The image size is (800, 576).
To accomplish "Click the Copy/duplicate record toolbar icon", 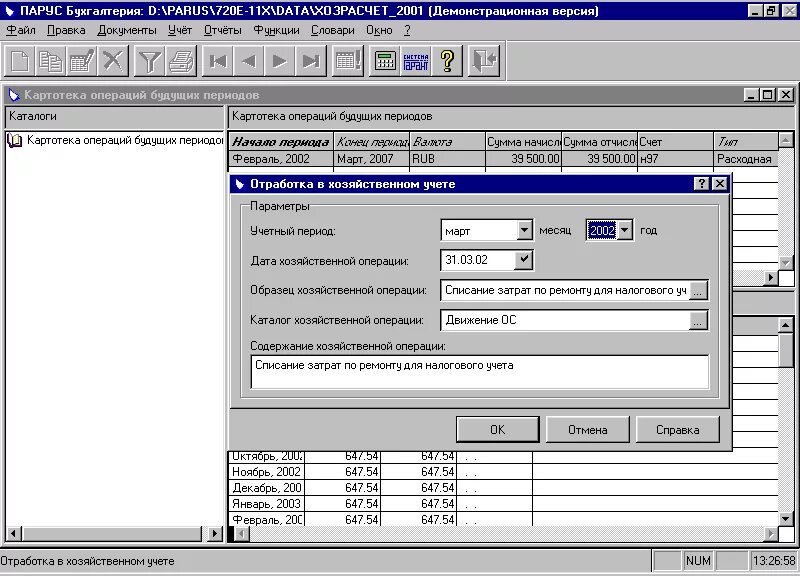I will [x=51, y=61].
